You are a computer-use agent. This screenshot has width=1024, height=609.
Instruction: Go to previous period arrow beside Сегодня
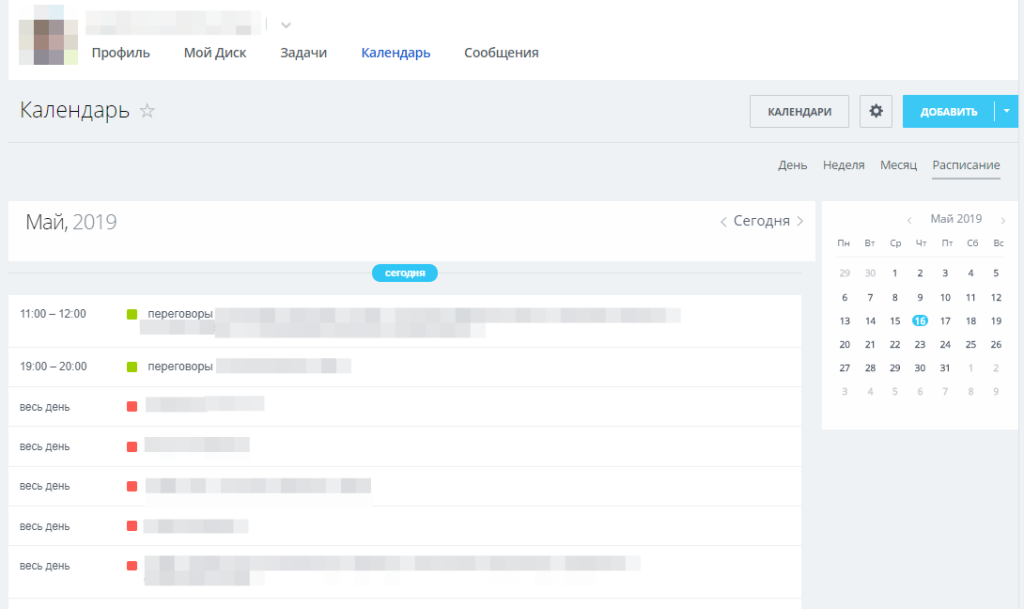723,222
